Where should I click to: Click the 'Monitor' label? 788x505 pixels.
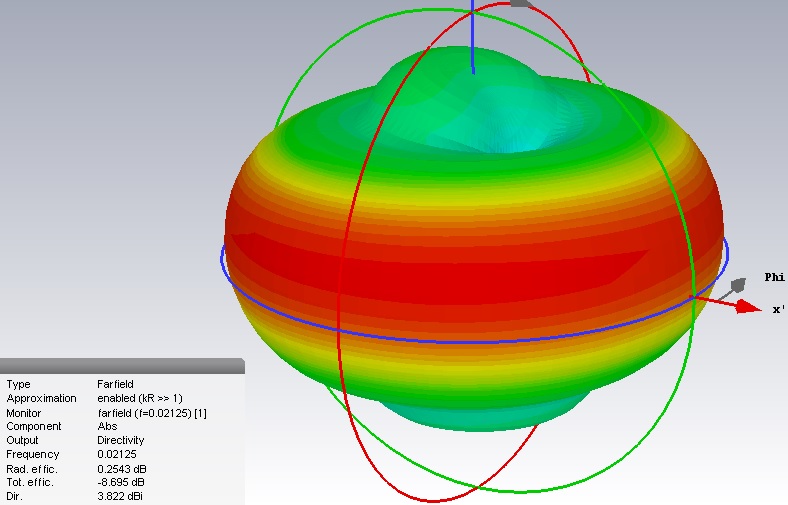24,413
